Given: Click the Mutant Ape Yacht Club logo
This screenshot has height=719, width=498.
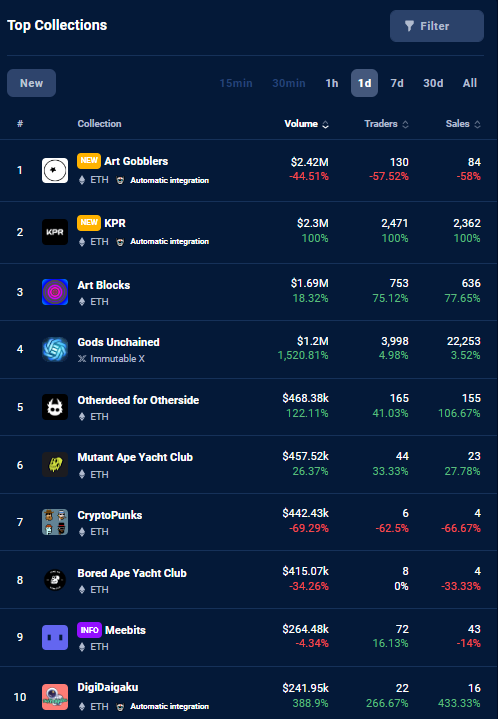Looking at the screenshot, I should (55, 465).
